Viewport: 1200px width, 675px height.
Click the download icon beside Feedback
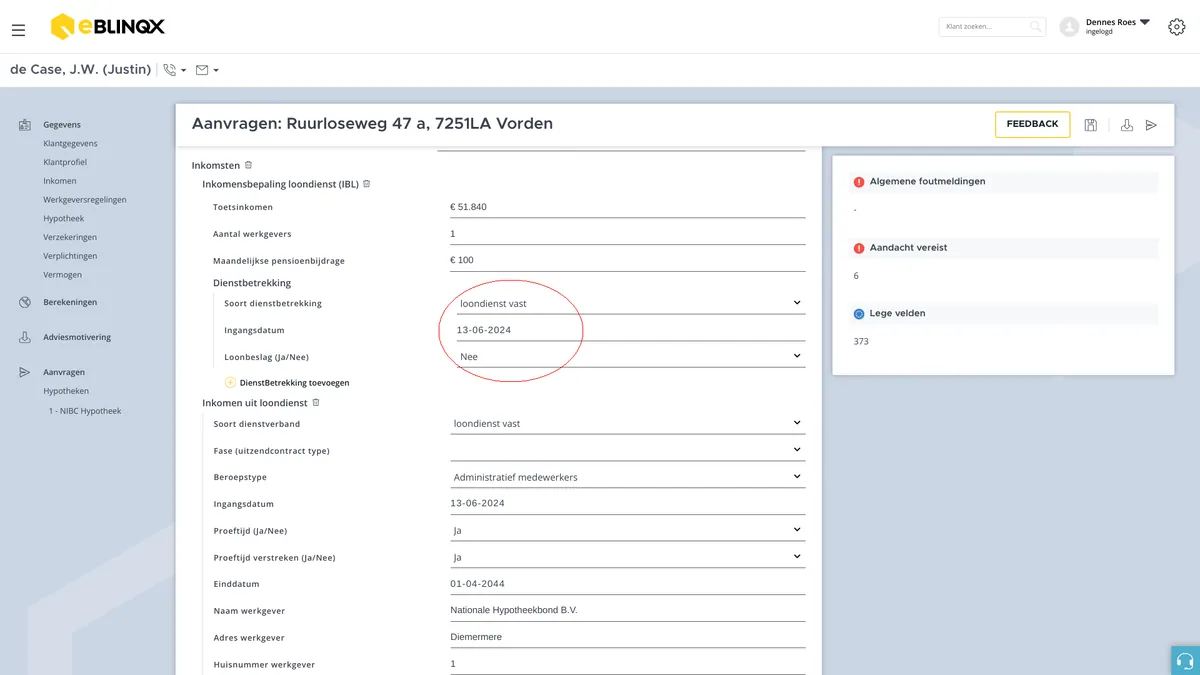(1127, 125)
